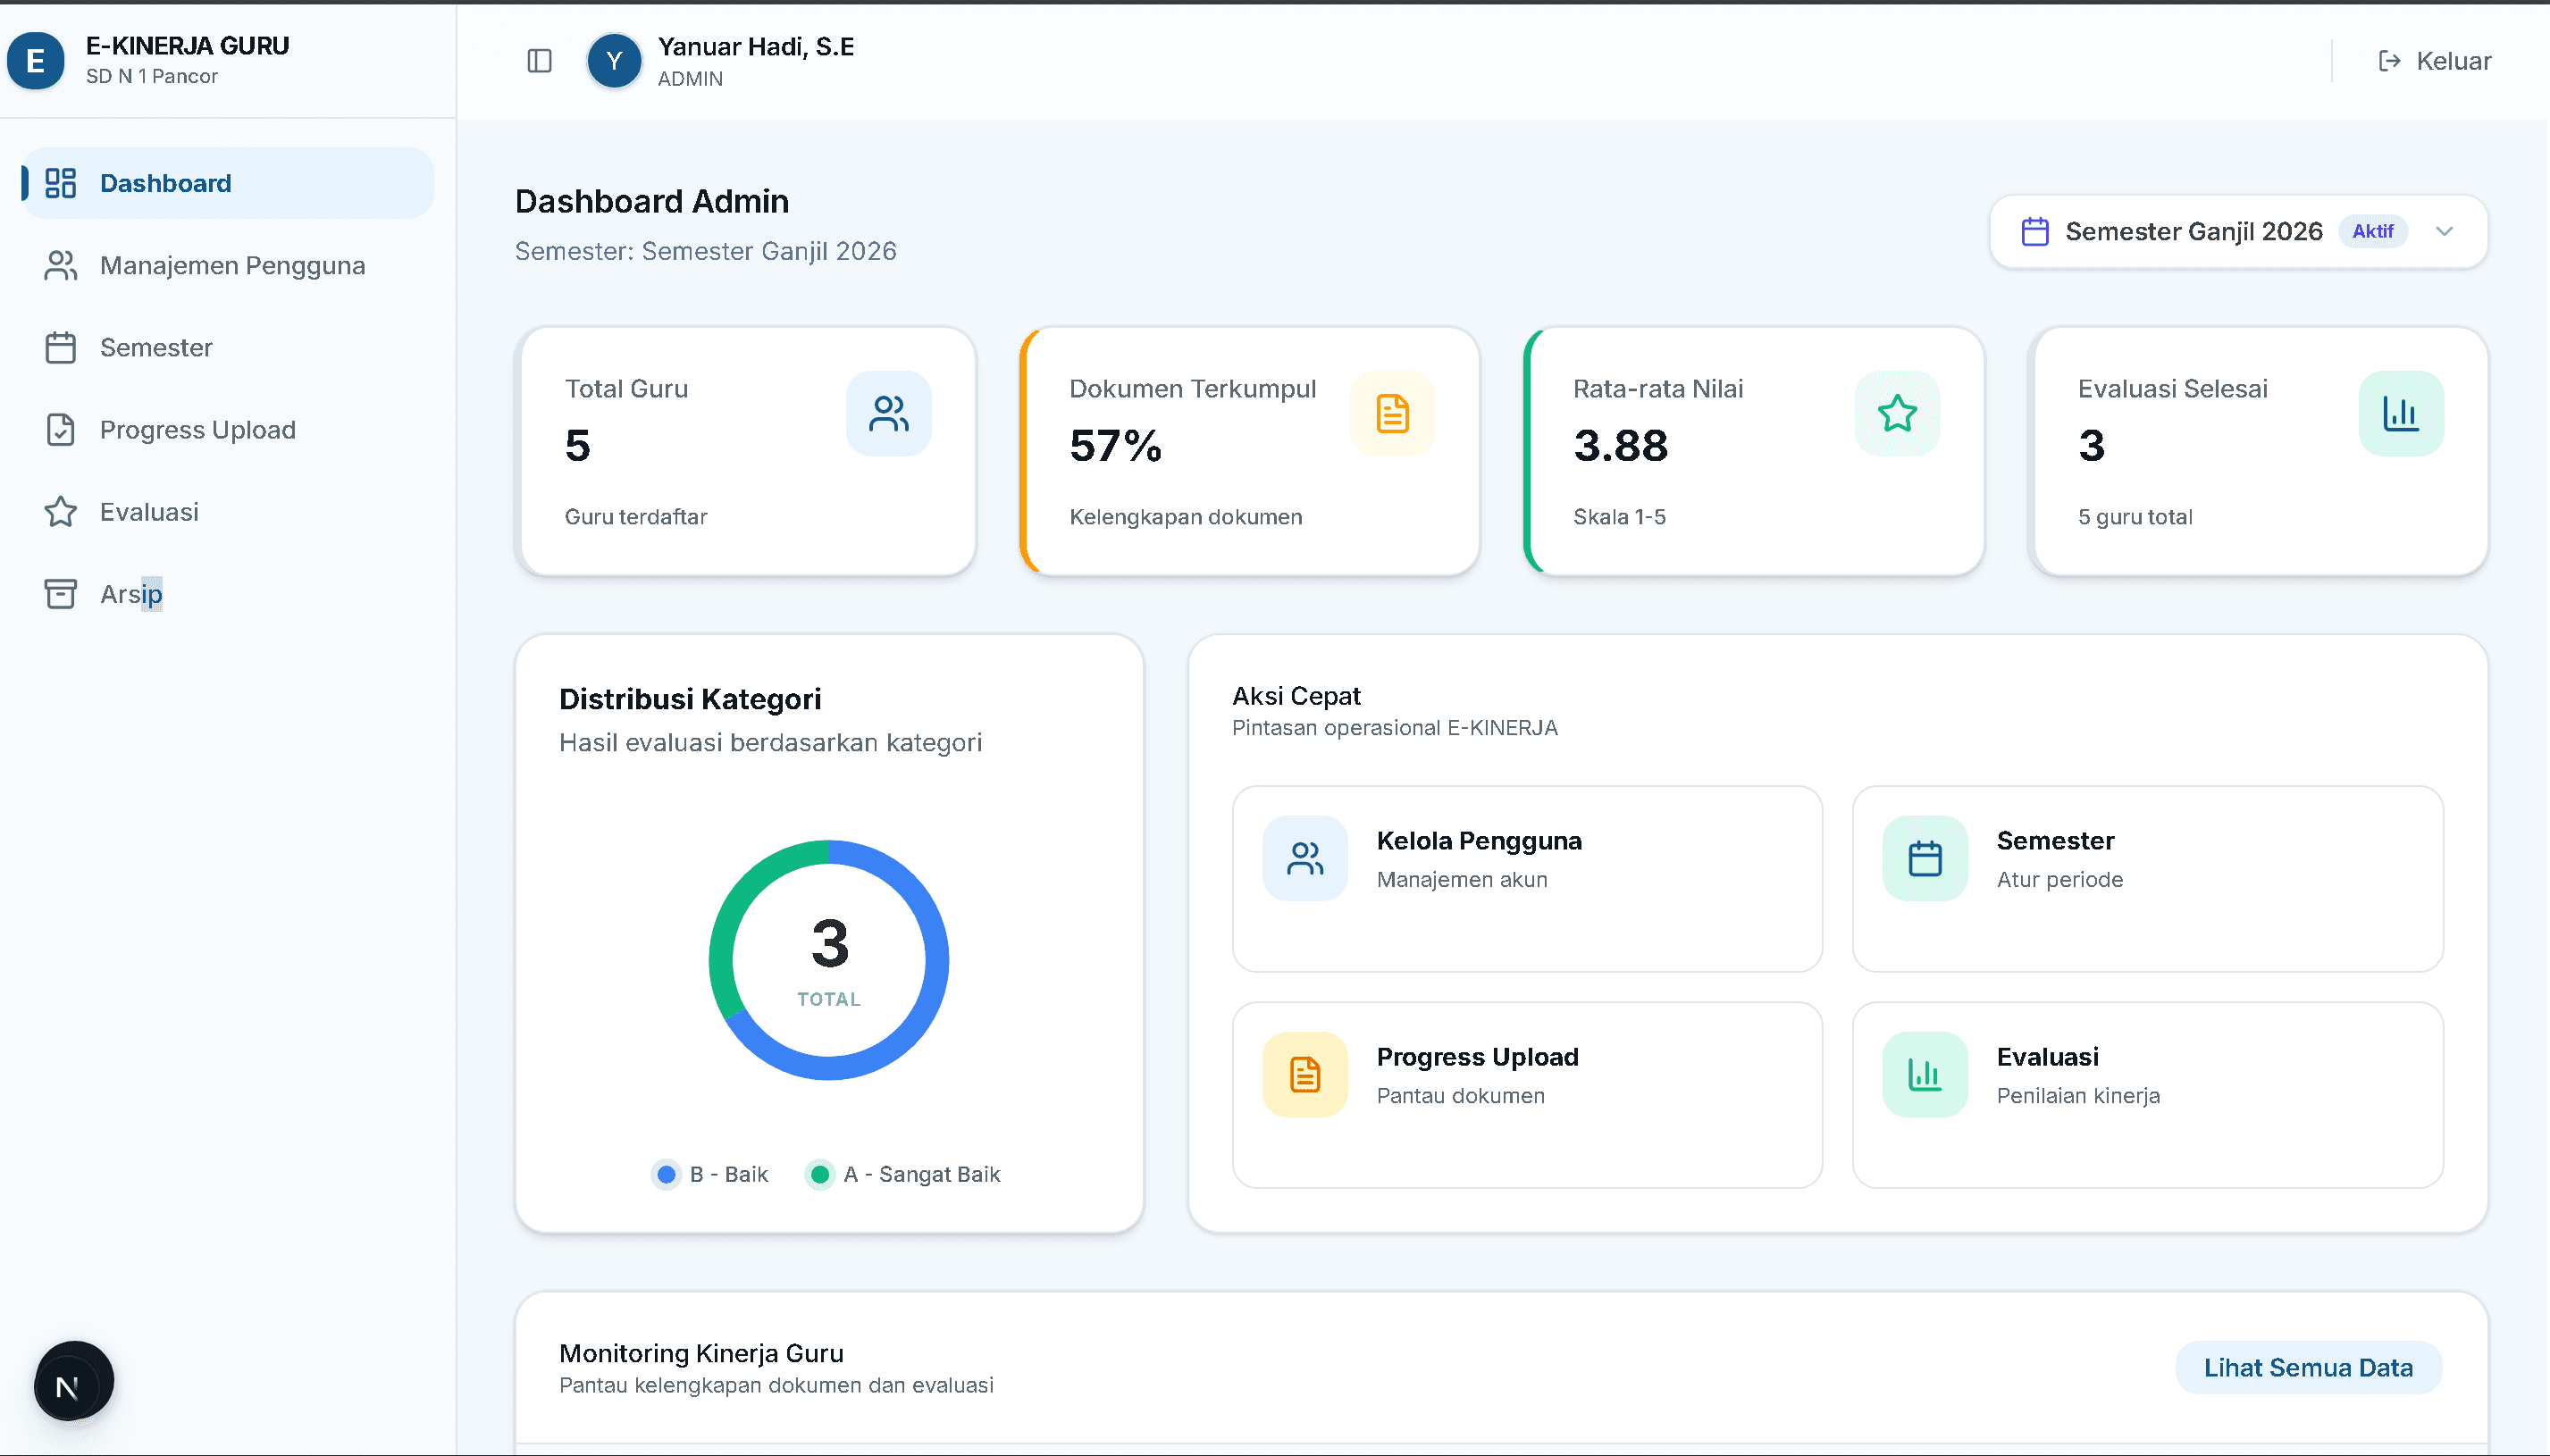Click the donut chart showing 3 total
This screenshot has height=1456, width=2550.
(829, 959)
